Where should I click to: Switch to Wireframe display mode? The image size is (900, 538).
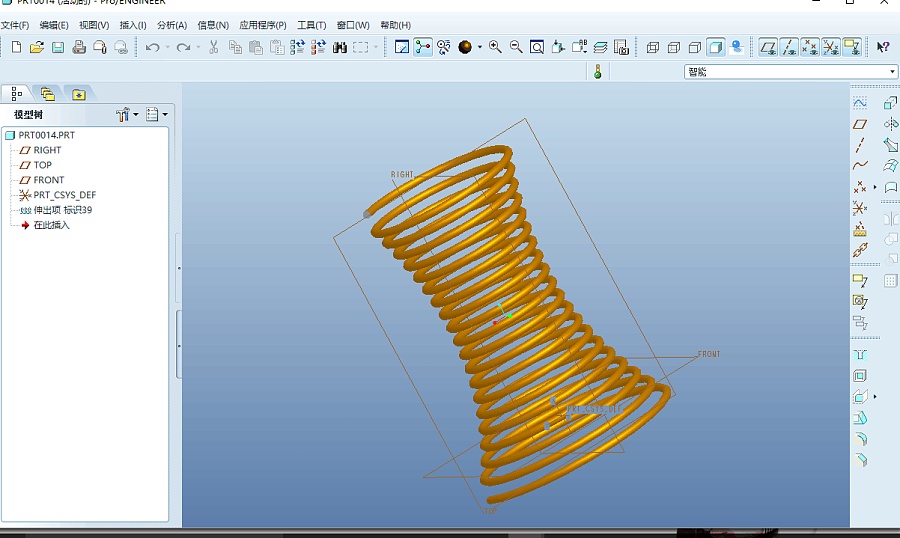click(653, 47)
